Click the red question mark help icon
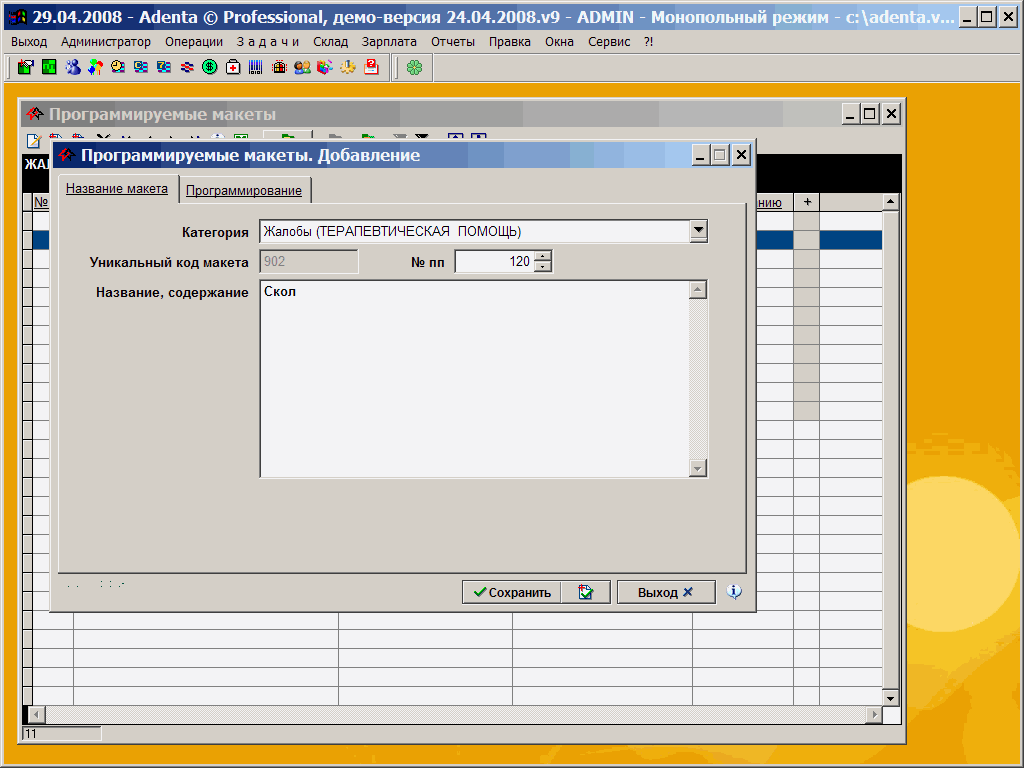 pyautogui.click(x=371, y=67)
